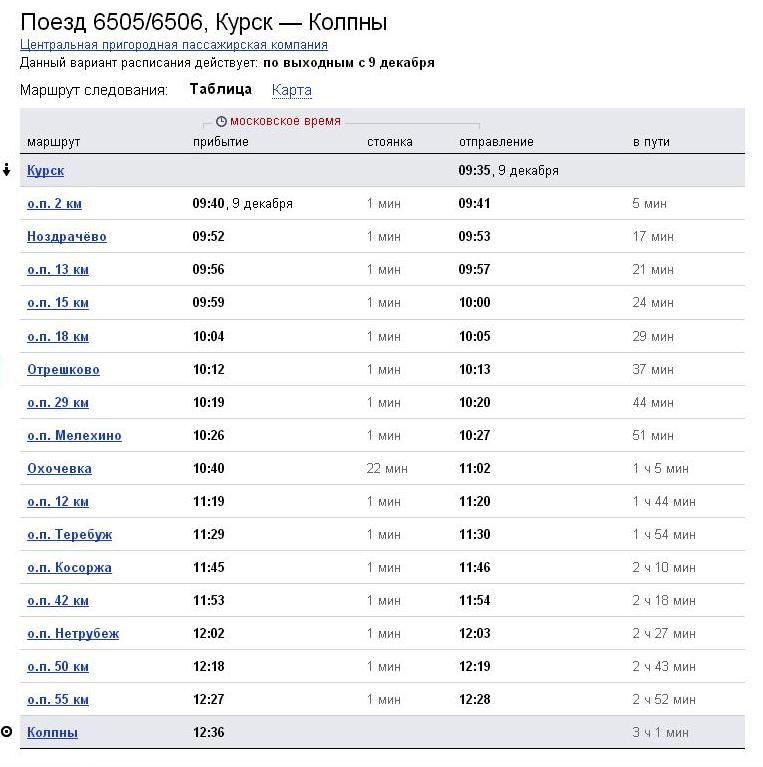Viewport: 763px width, 767px height.
Task: Open the Колпны terminus link
Action: (x=52, y=733)
